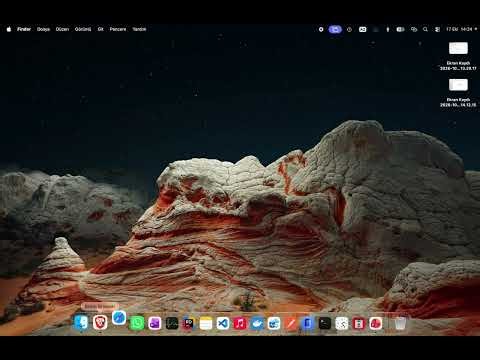Select the top Ekran Kaydı file on desktop

point(458,56)
